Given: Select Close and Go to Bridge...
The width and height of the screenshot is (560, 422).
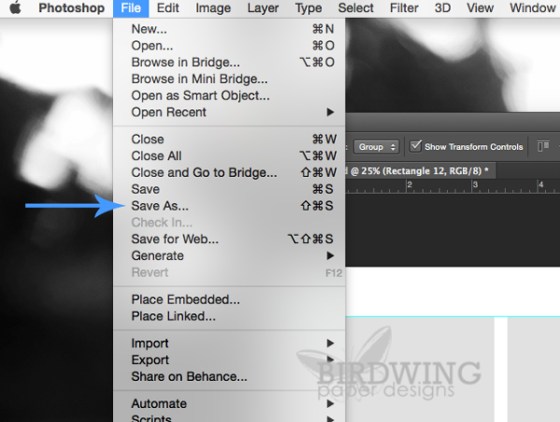Looking at the screenshot, I should click(x=229, y=172).
